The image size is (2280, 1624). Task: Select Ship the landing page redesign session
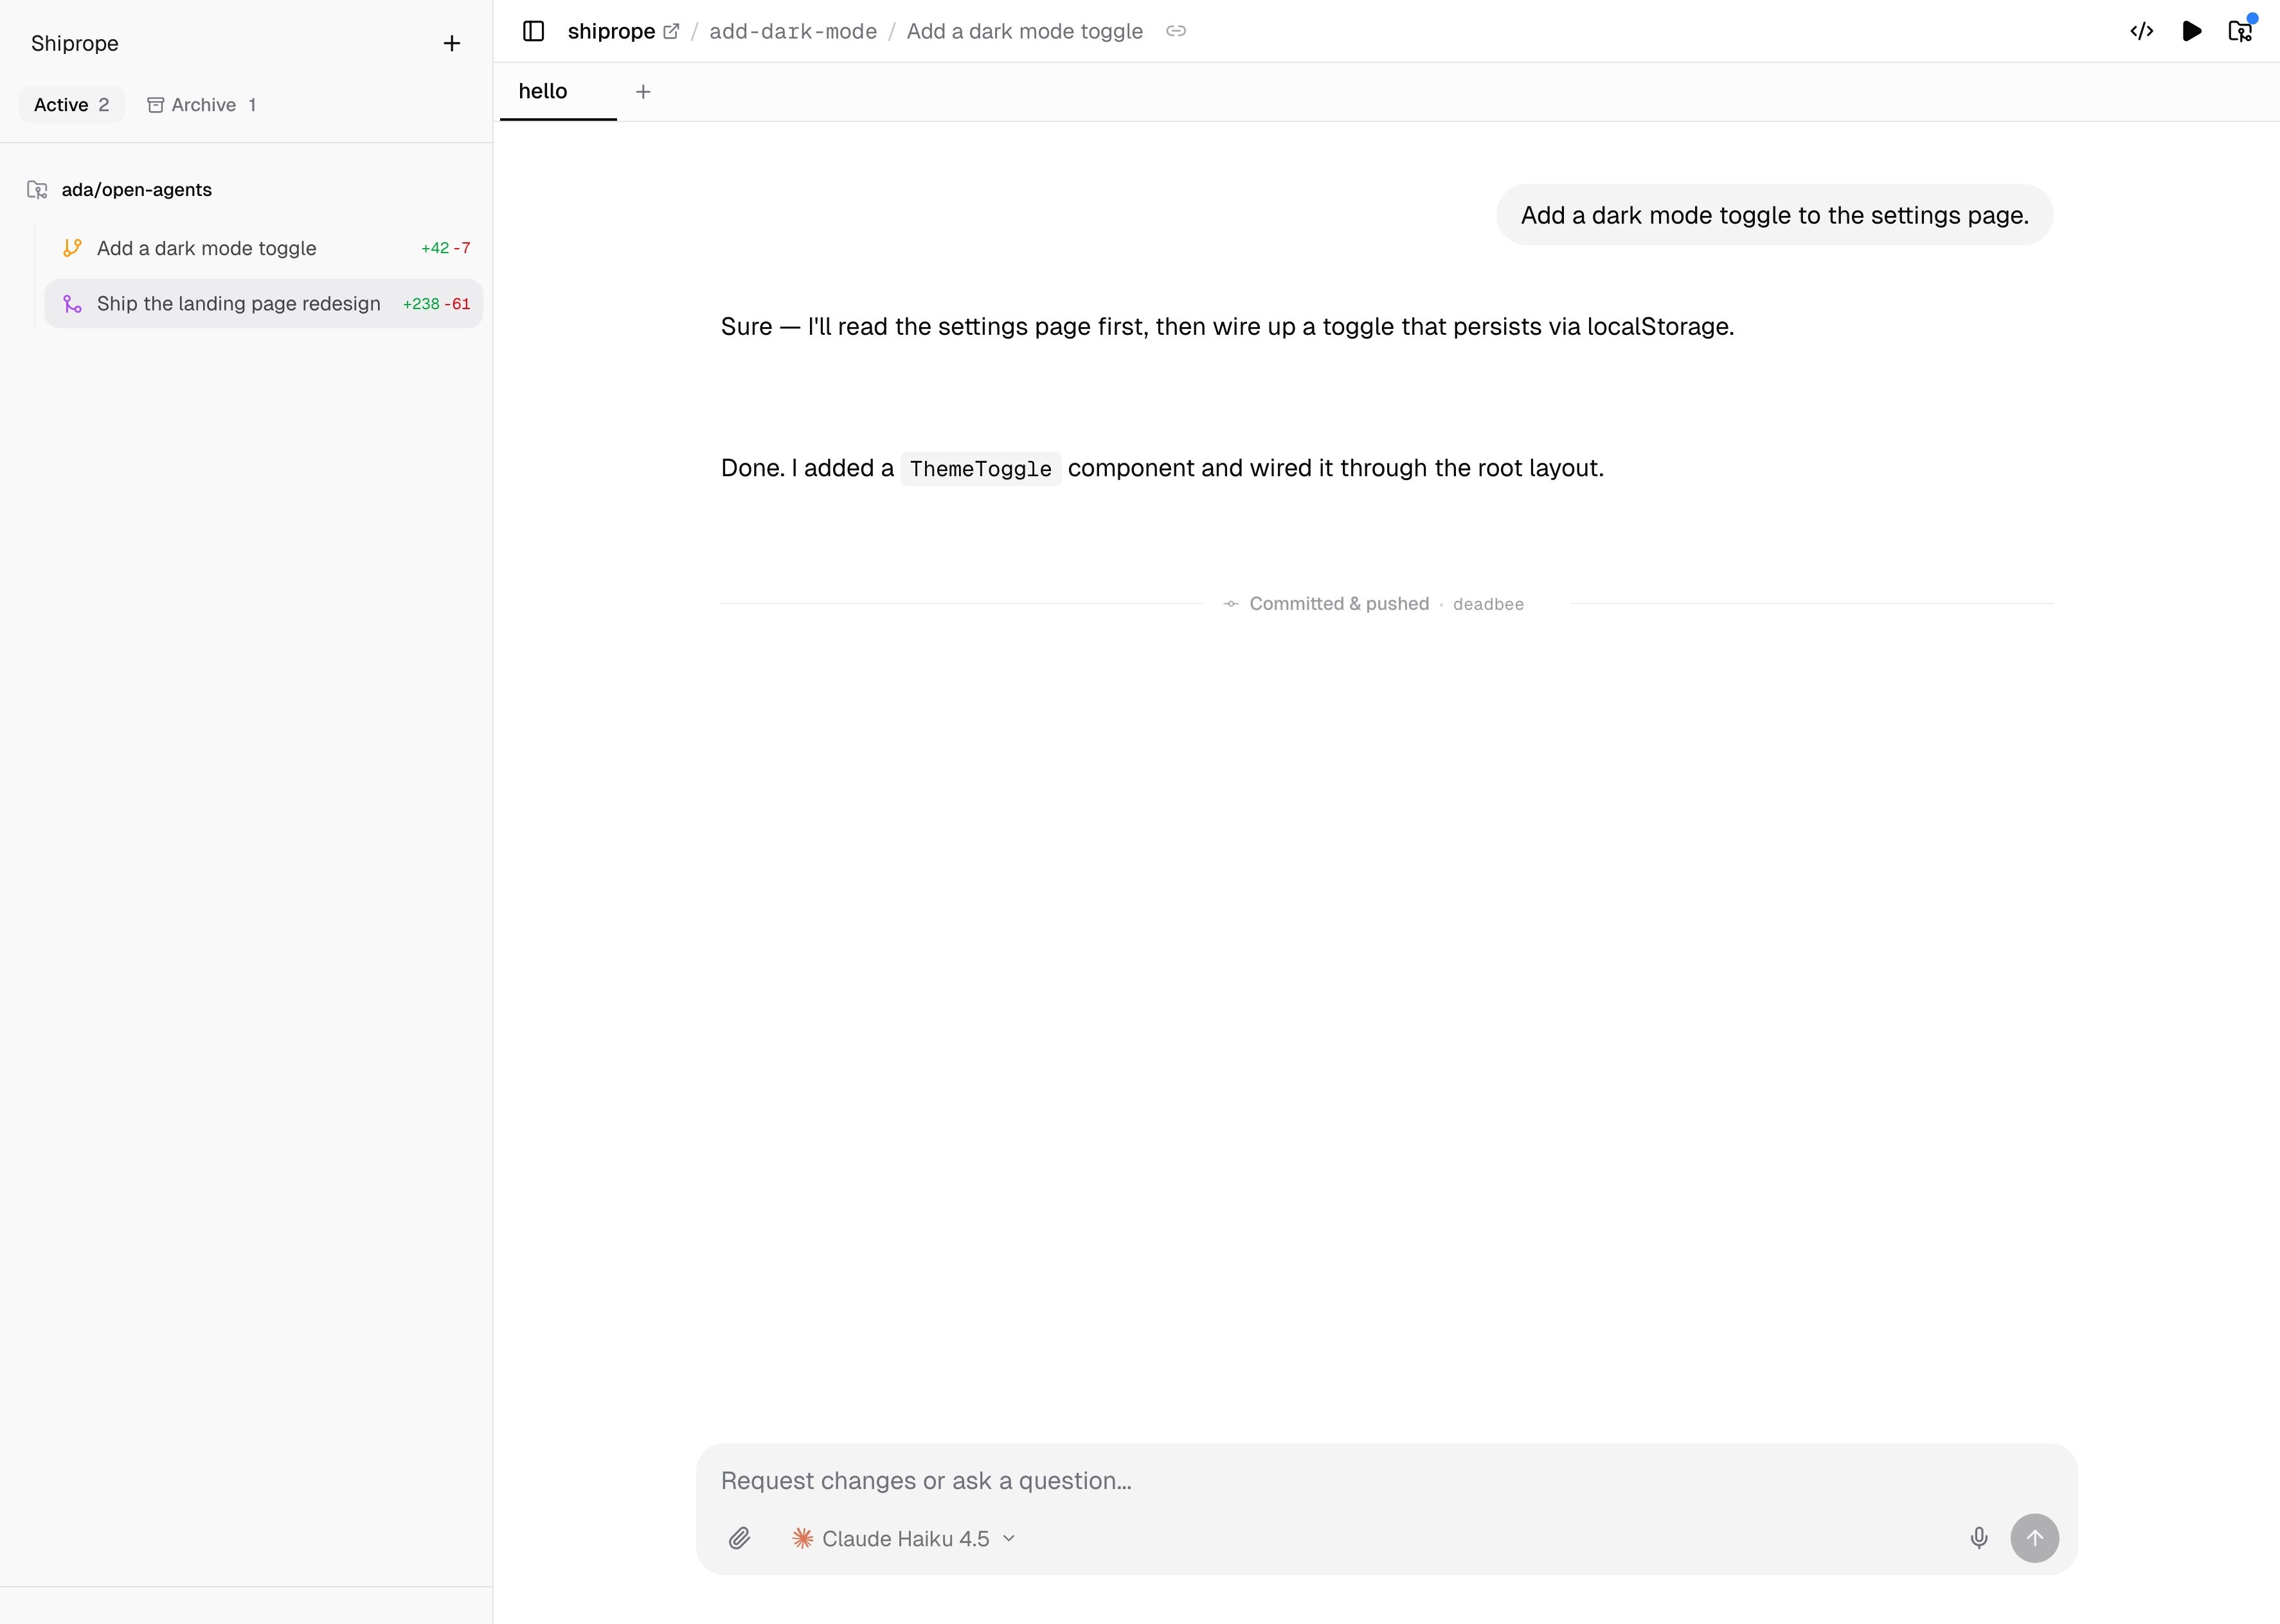coord(238,304)
